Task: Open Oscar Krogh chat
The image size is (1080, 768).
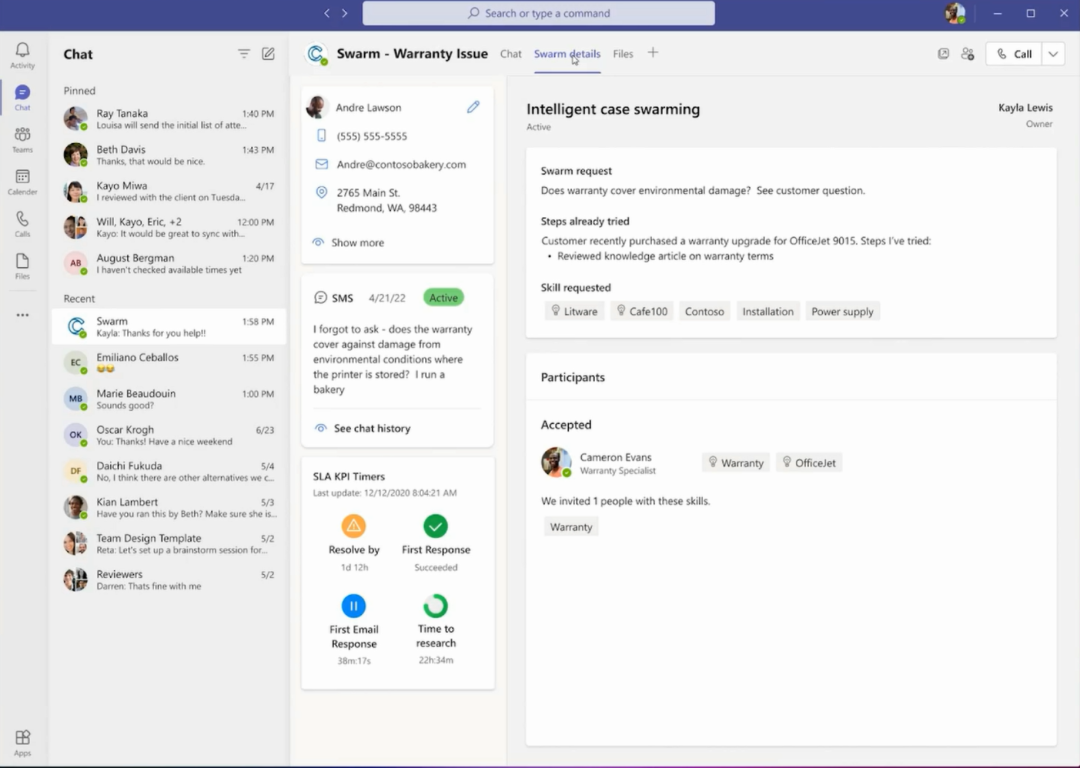Action: click(x=169, y=435)
